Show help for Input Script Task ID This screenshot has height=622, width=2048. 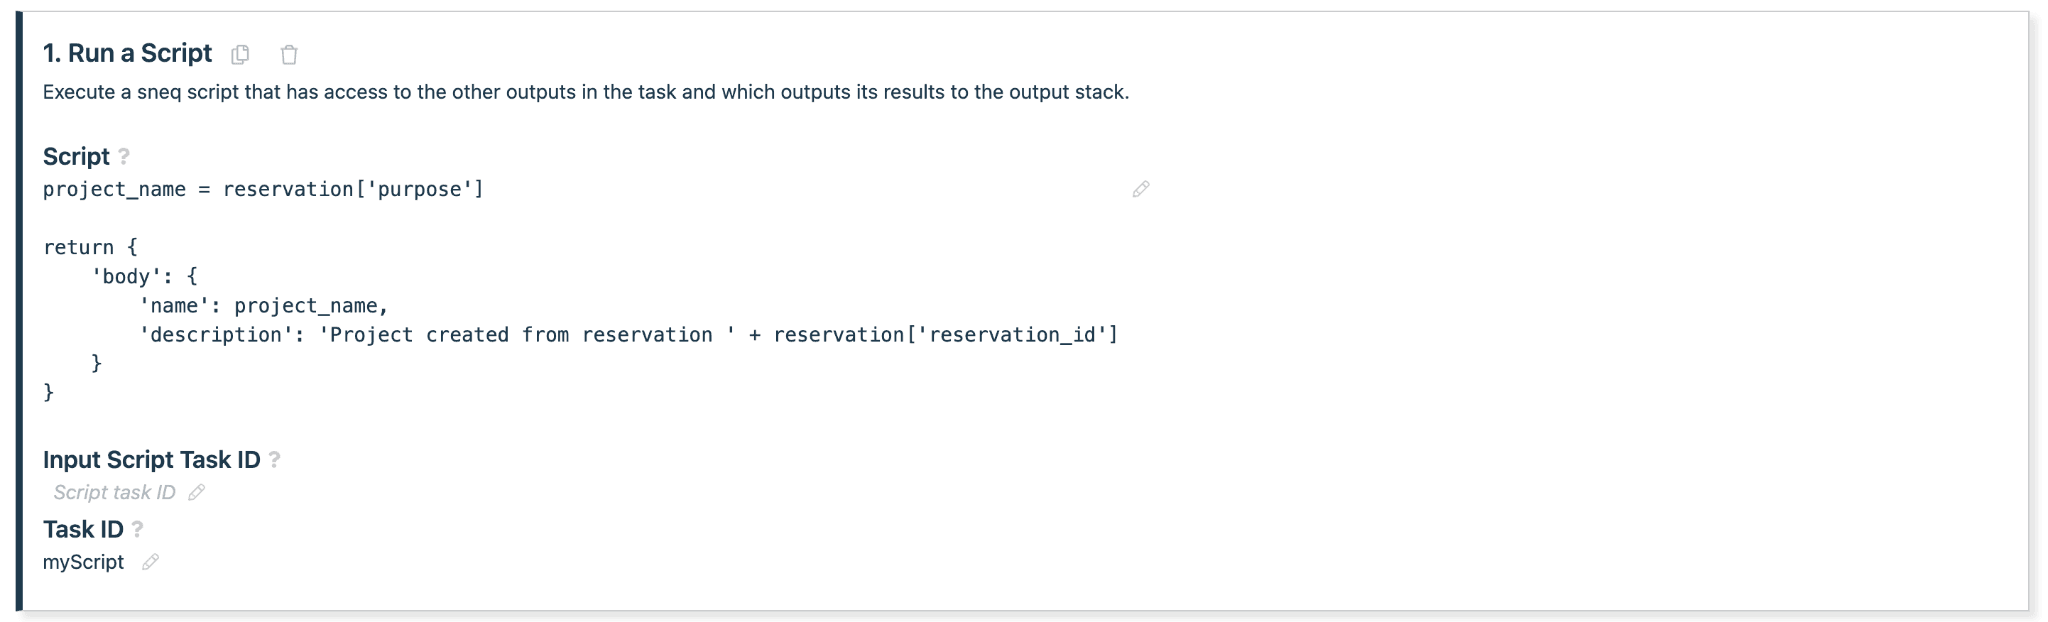point(275,459)
